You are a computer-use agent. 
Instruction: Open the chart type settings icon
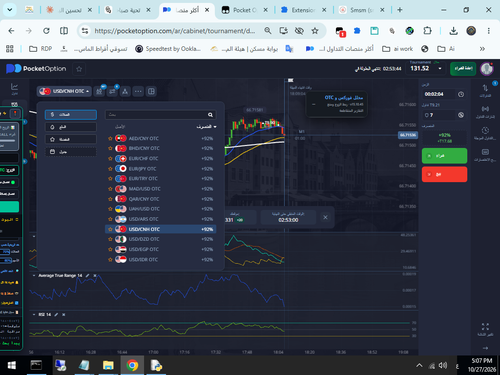(99, 91)
